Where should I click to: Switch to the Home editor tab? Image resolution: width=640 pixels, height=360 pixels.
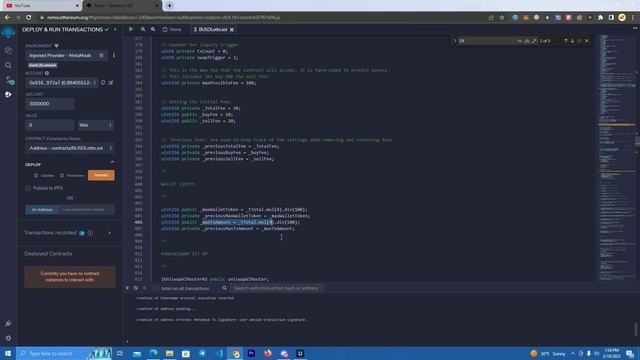[x=172, y=29]
